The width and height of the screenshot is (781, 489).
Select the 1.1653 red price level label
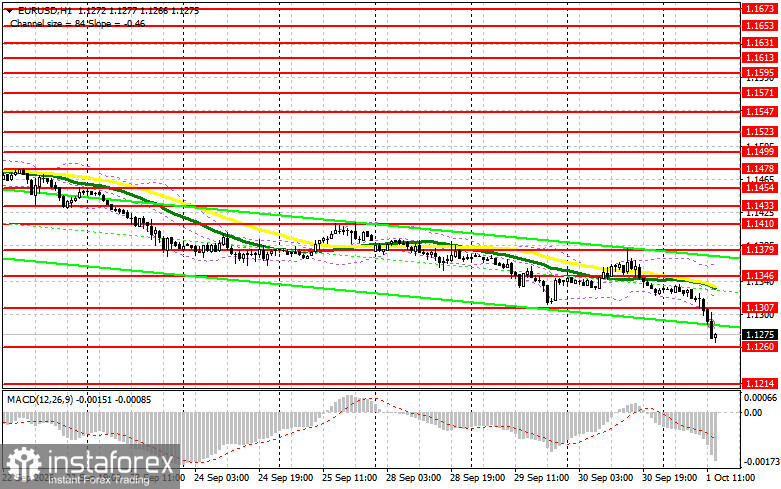pyautogui.click(x=760, y=25)
